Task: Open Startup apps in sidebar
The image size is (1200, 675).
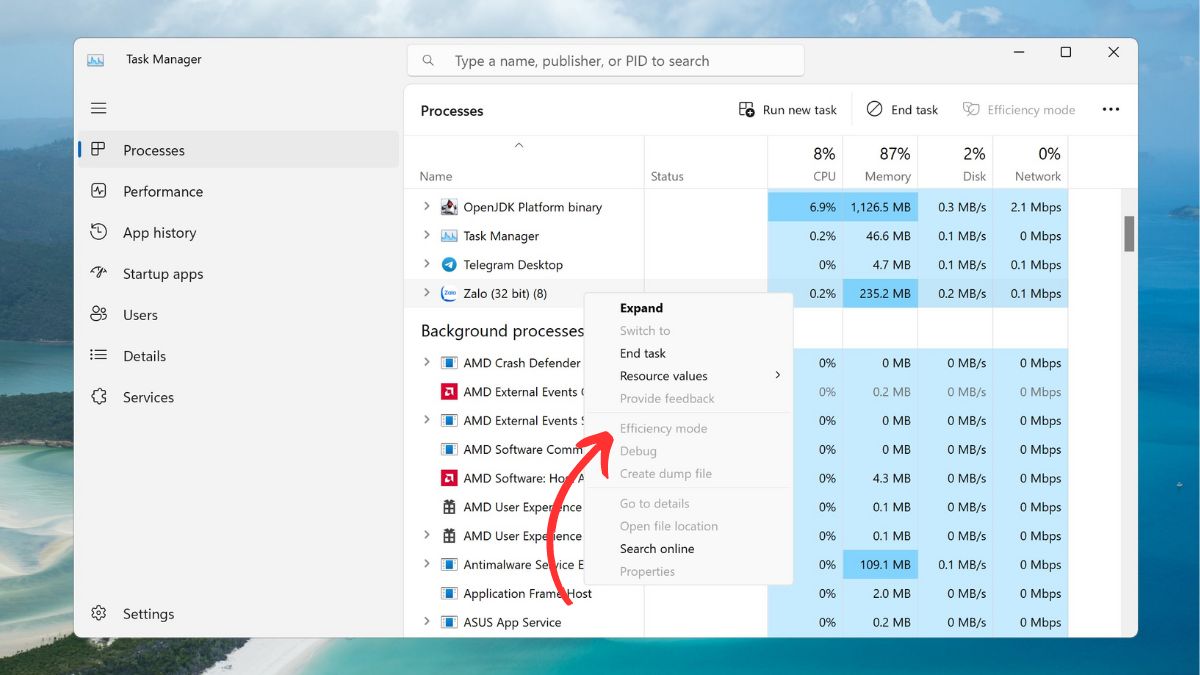Action: 238,273
